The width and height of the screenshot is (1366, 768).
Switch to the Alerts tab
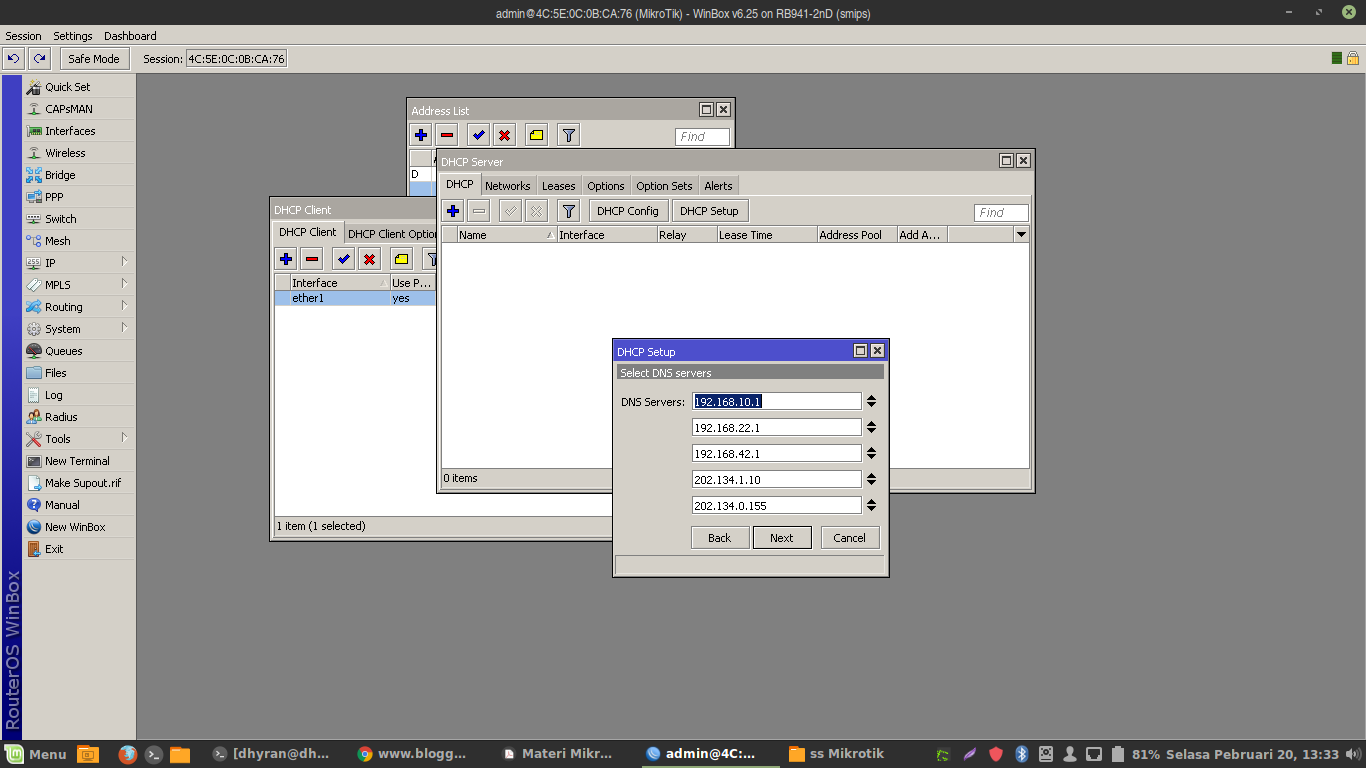tap(718, 186)
